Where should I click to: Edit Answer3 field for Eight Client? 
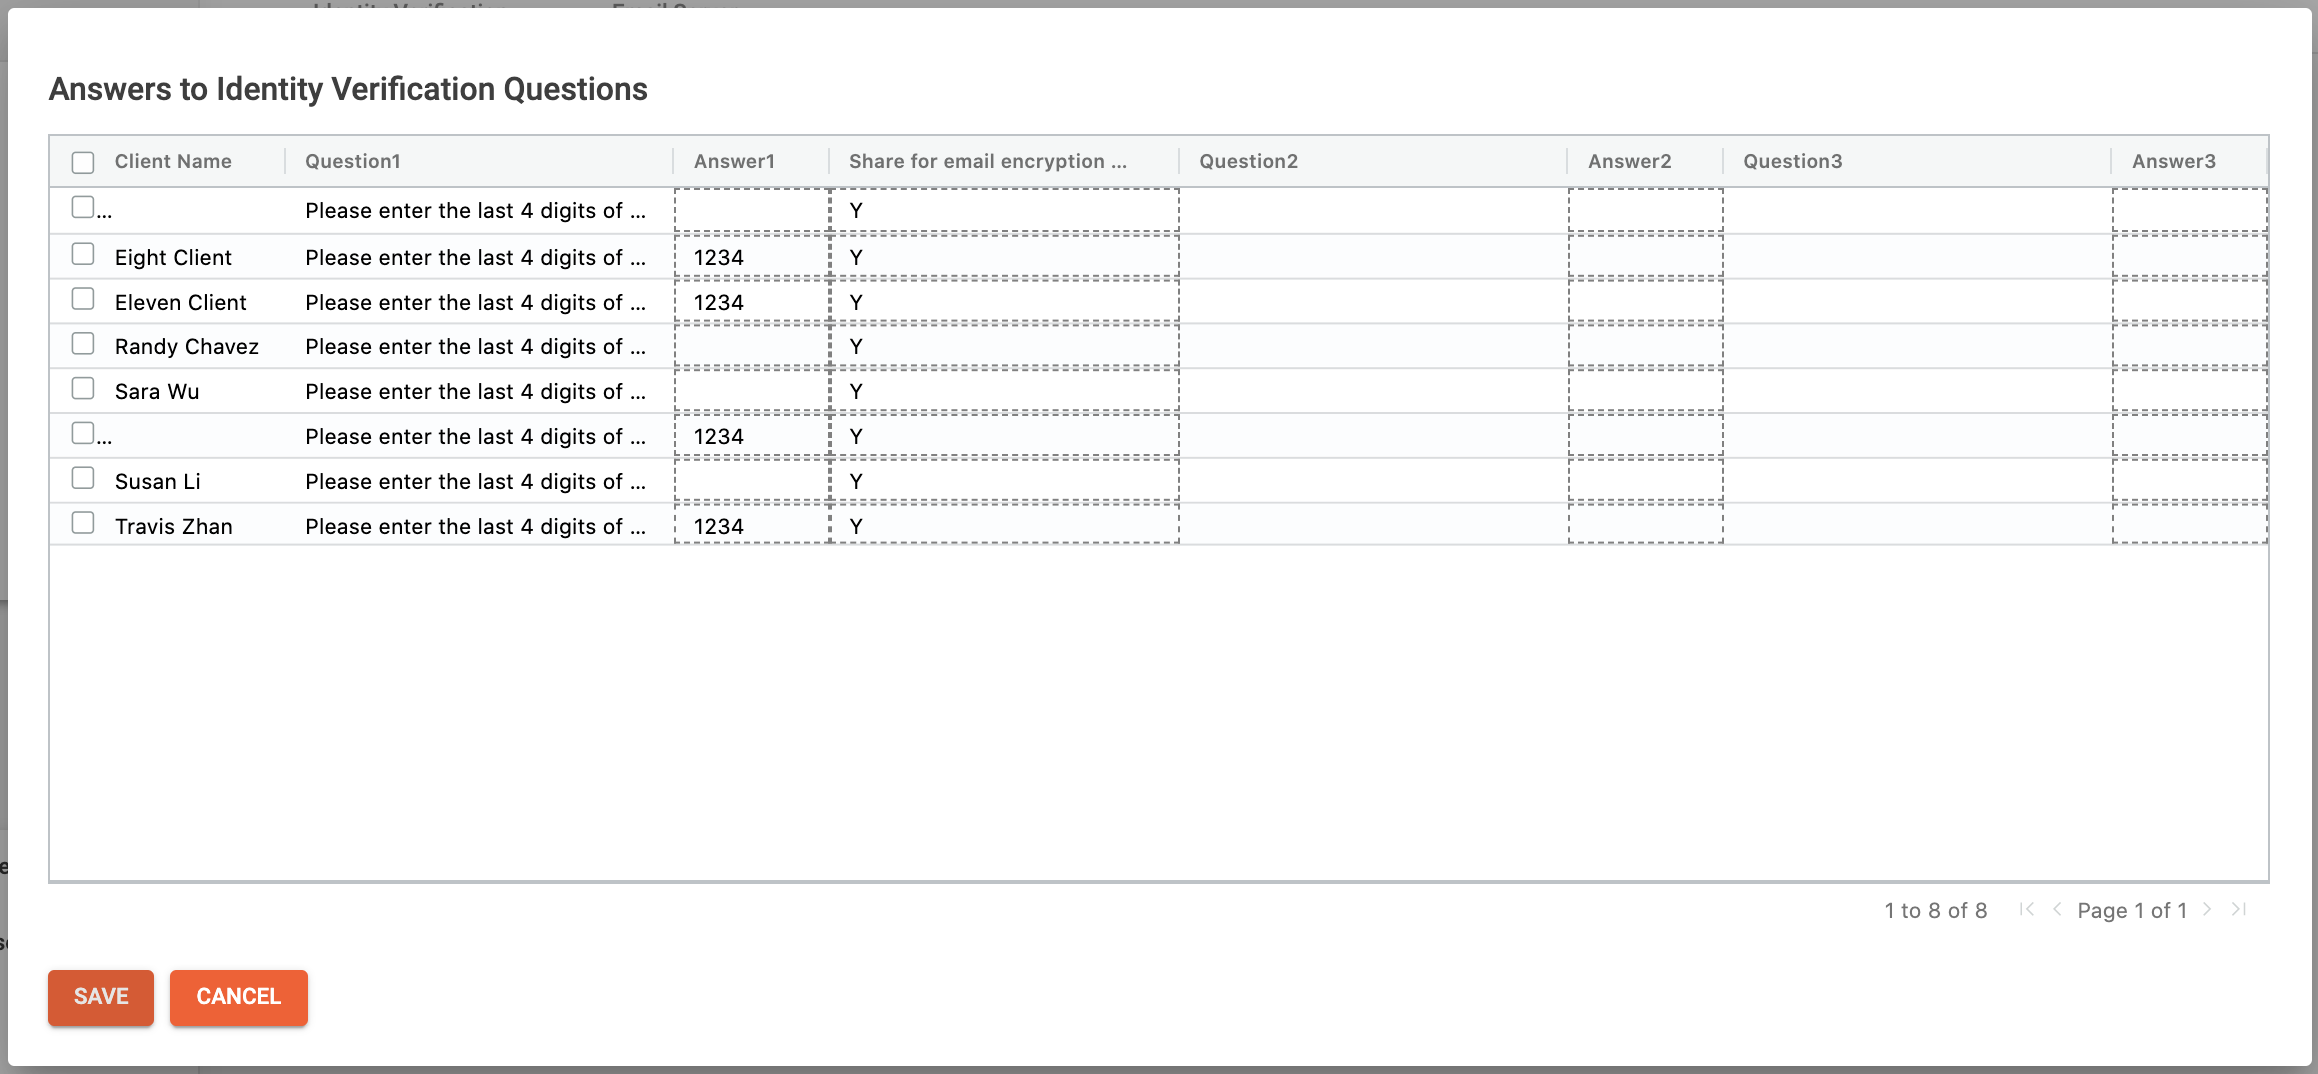click(x=2190, y=257)
